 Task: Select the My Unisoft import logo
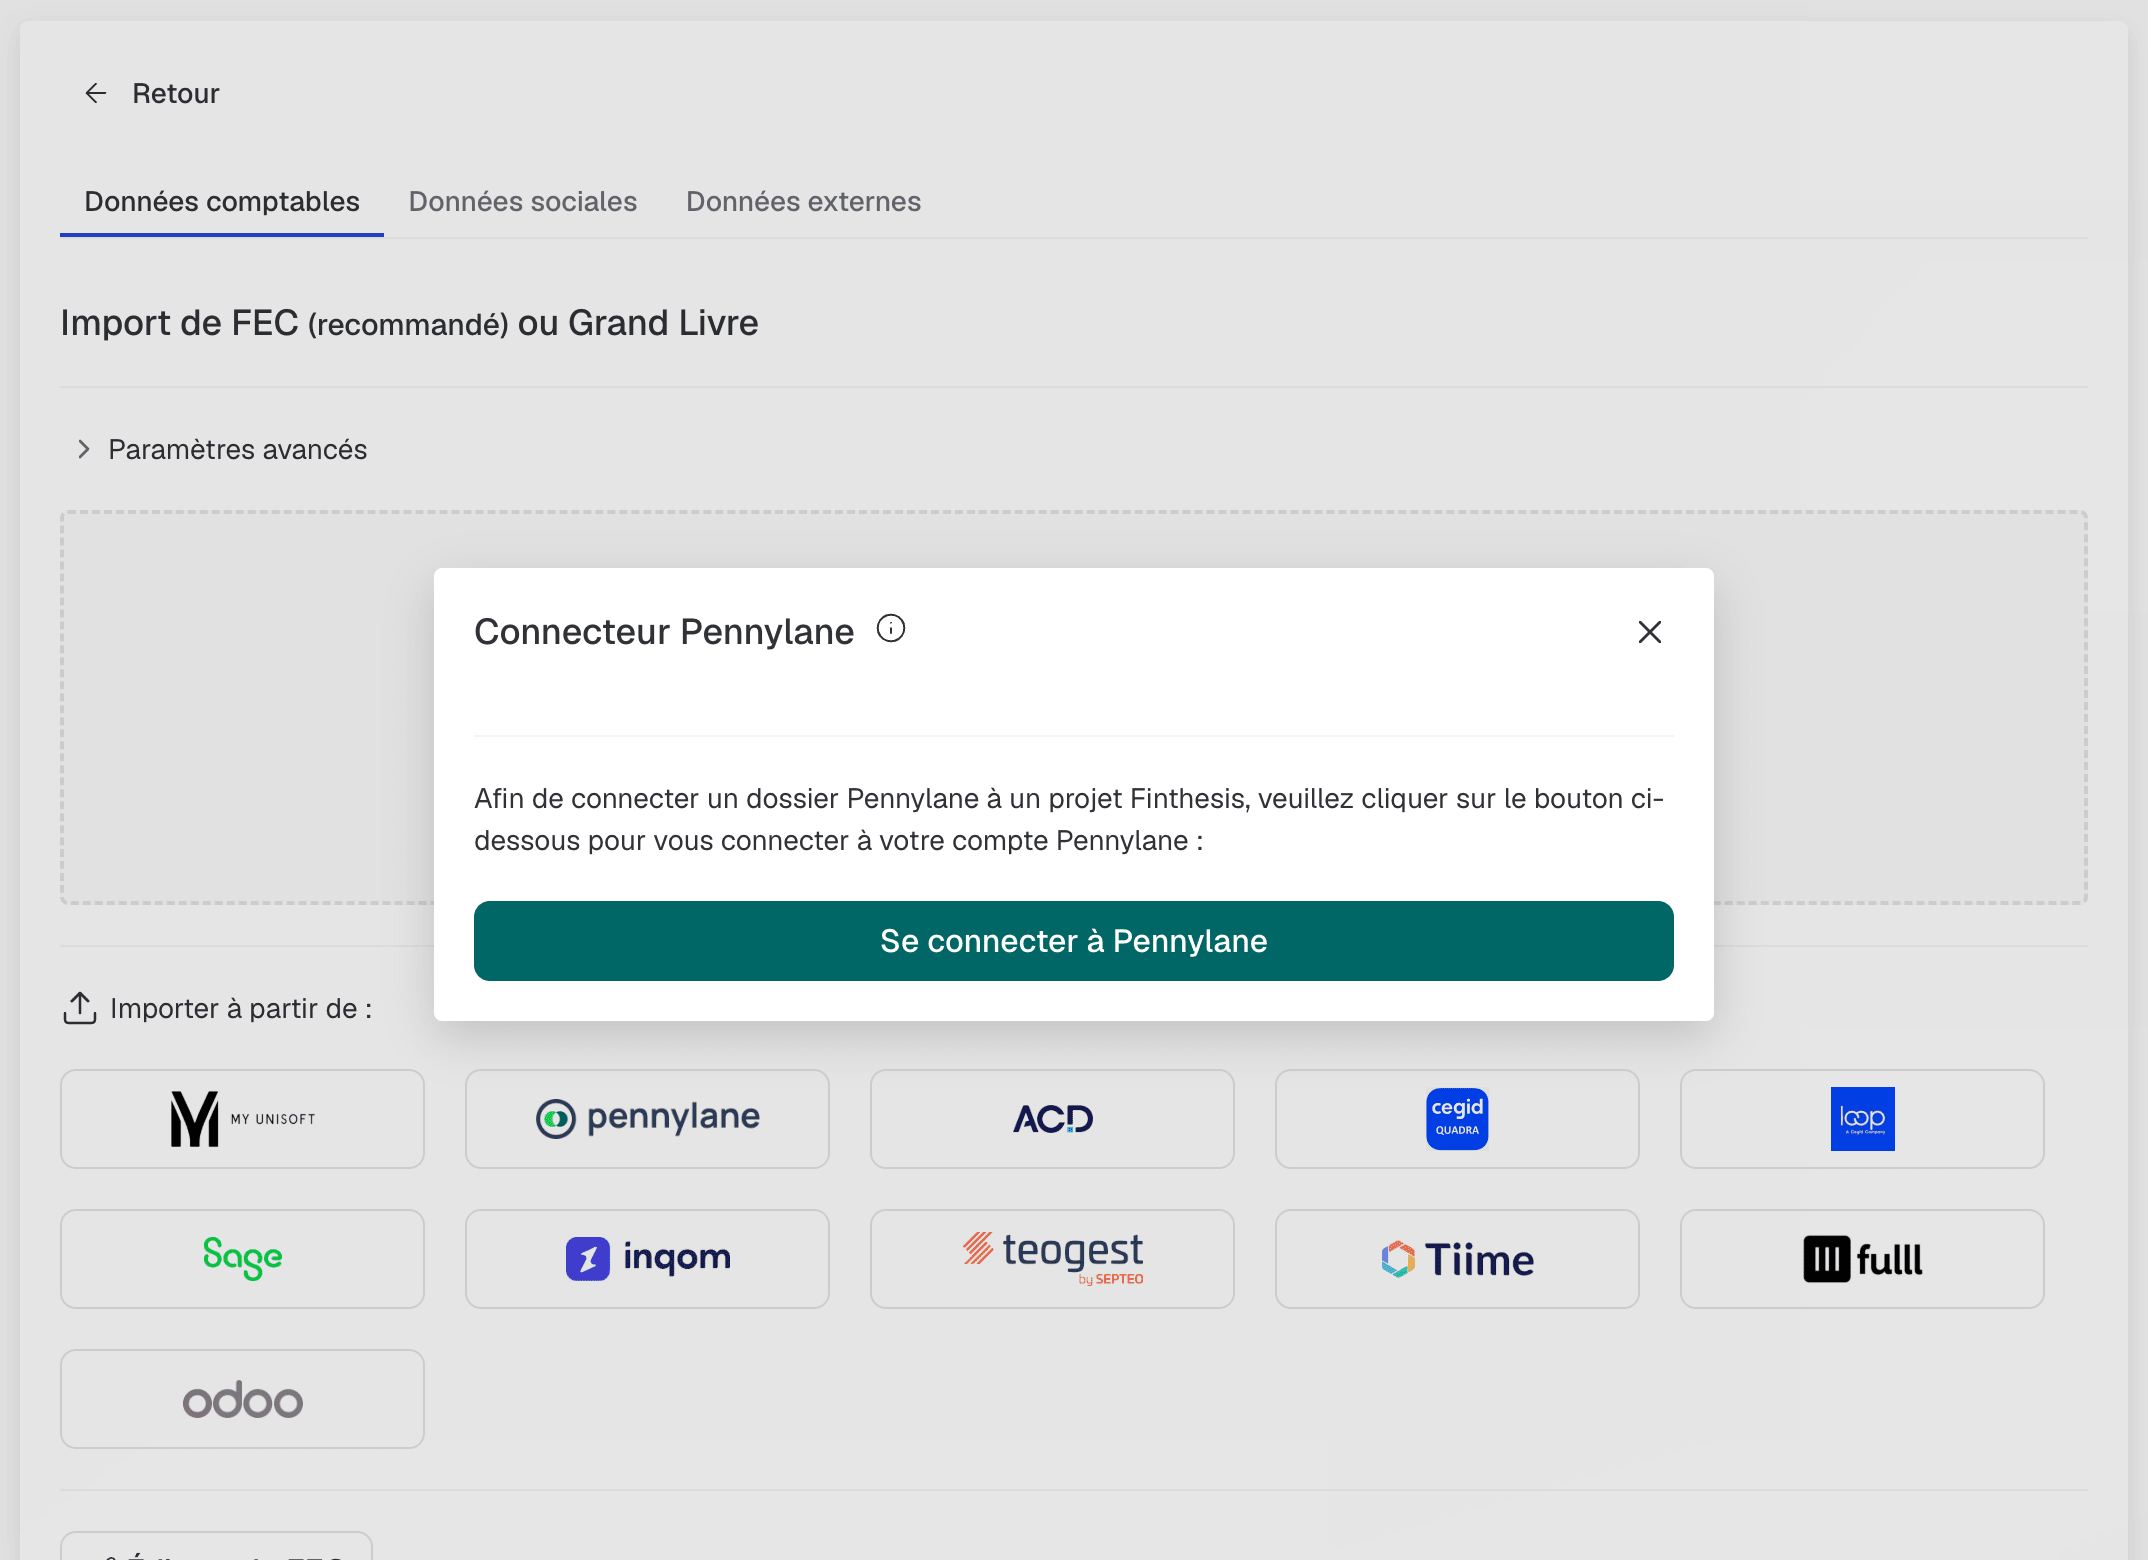(x=242, y=1119)
